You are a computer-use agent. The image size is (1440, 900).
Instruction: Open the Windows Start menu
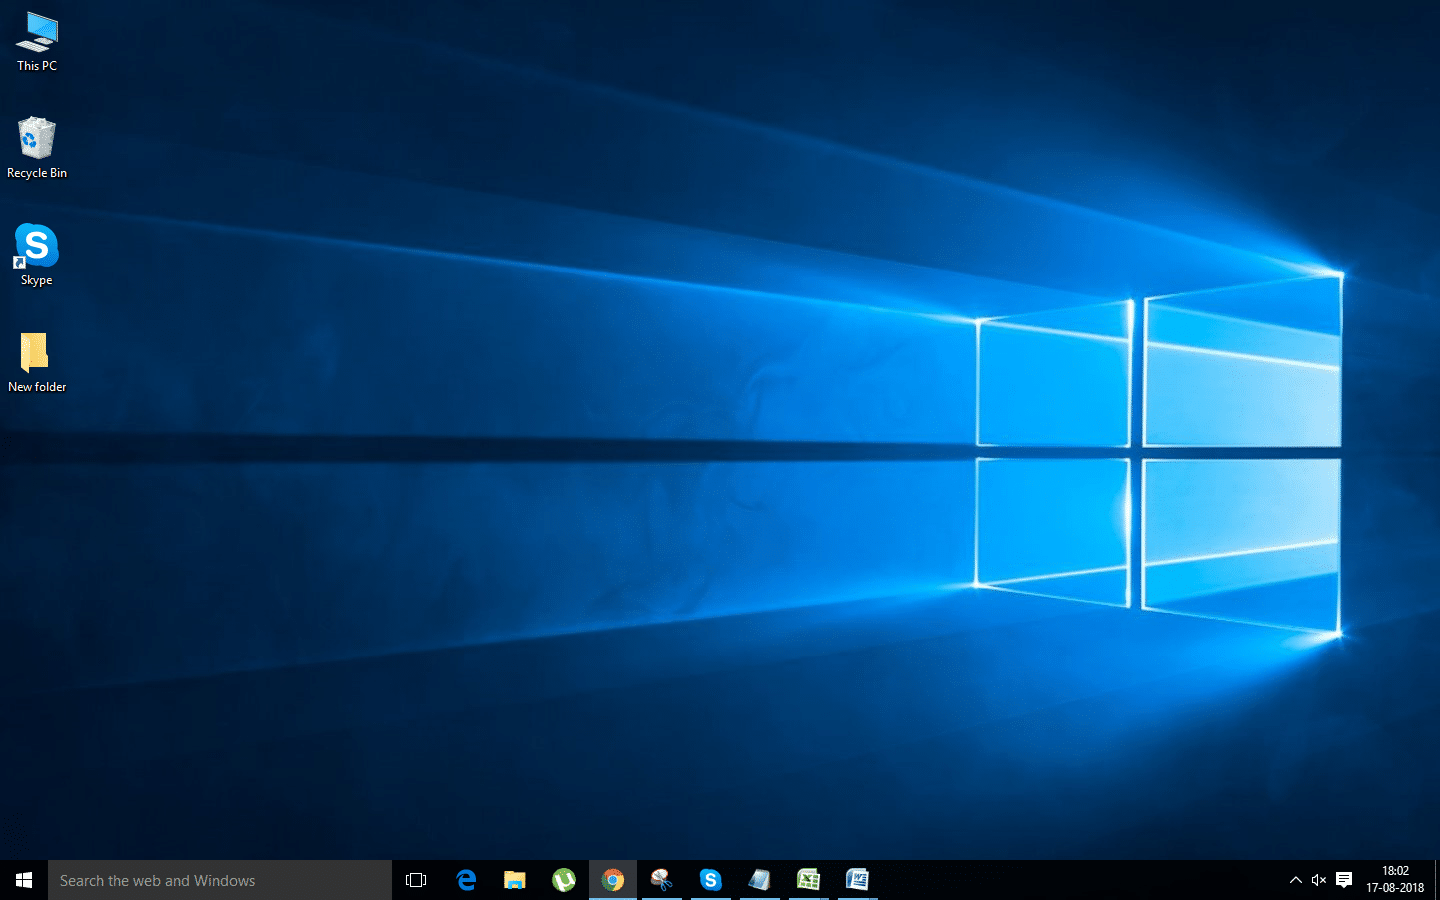tap(24, 880)
